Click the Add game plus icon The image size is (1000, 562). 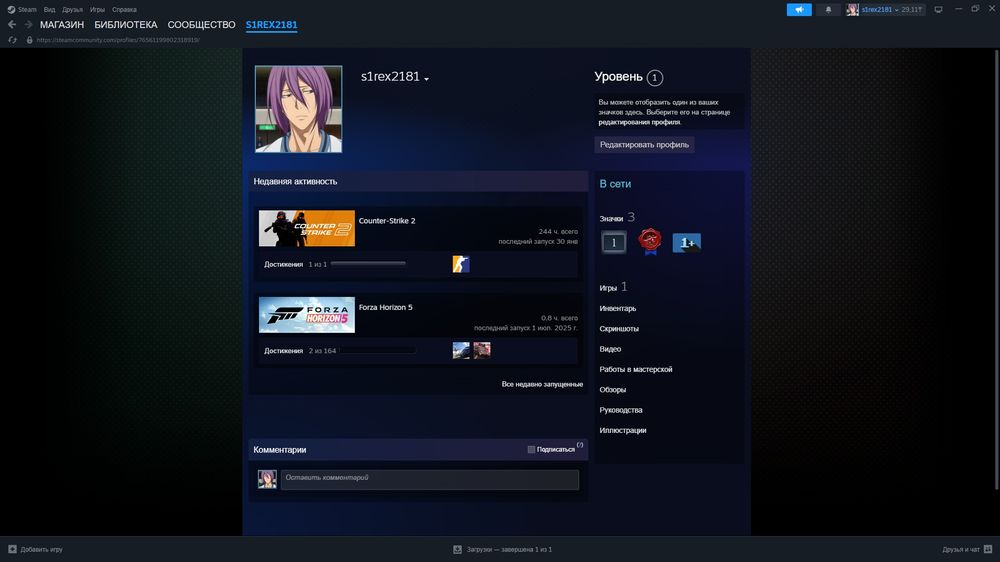point(12,549)
